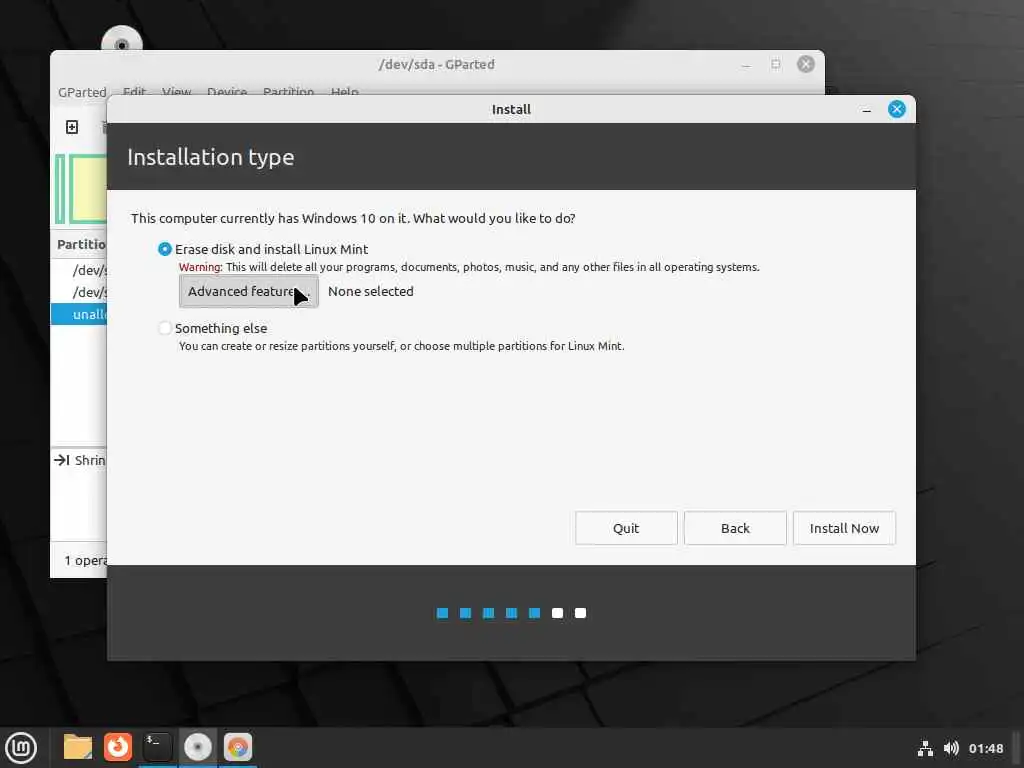Click New partition icon in GParted toolbar

point(72,127)
